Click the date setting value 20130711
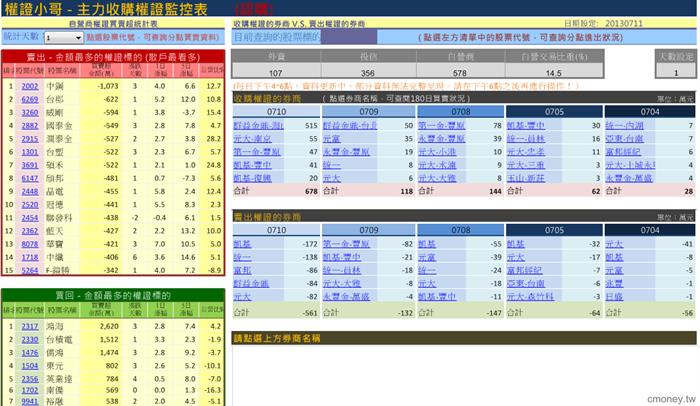Viewport: 700px width, 406px height. (x=624, y=23)
